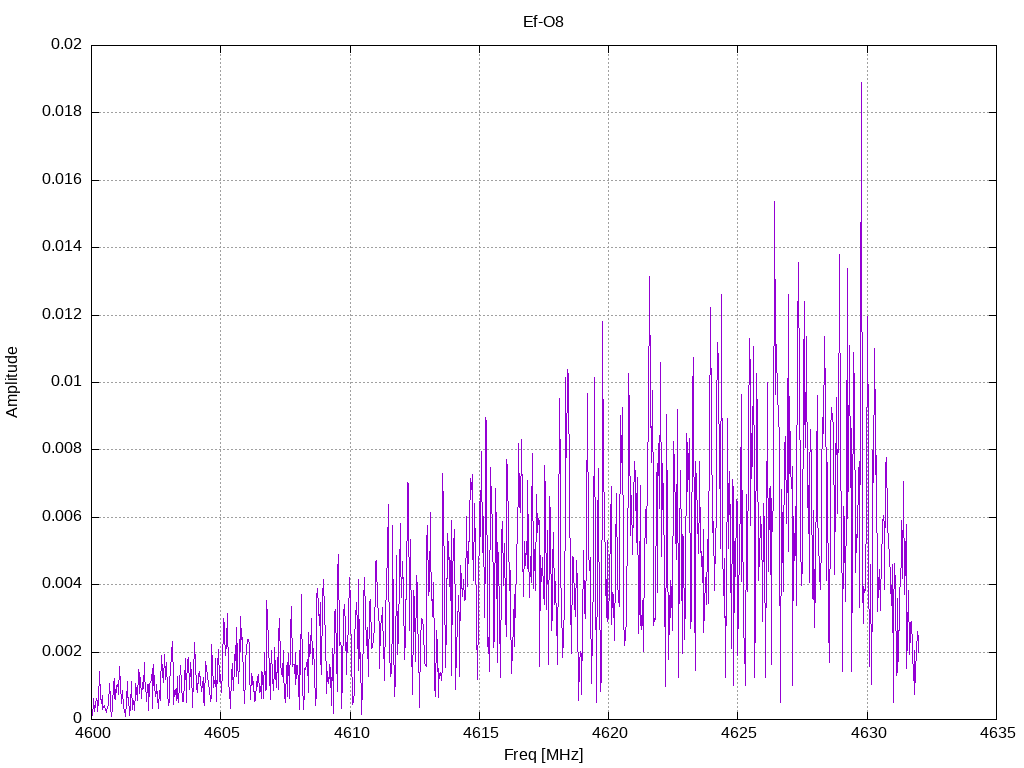Screen dimensions: 1024x768
Task: Click the 4625 x-axis tick label
Action: coord(739,733)
